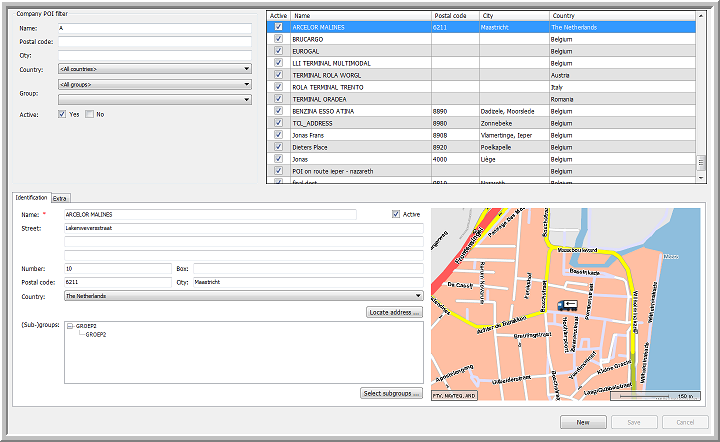Enable the Active filter No checkbox
Viewport: 720px width, 442px height.
coord(89,114)
